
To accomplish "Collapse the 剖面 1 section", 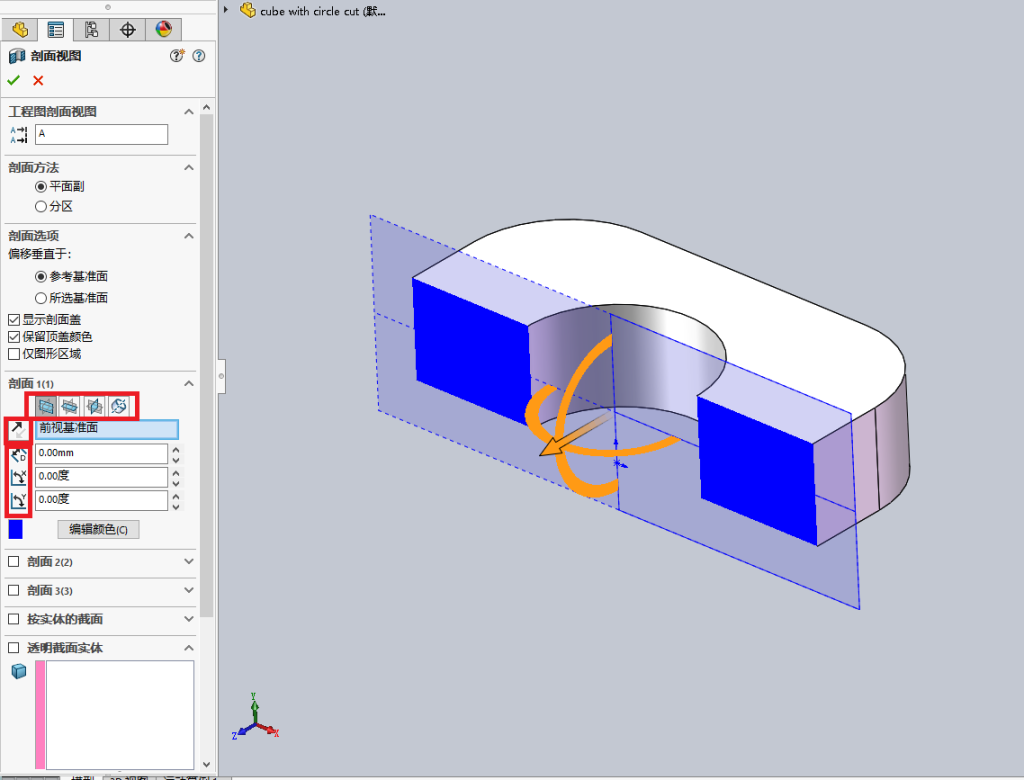I will coord(189,383).
